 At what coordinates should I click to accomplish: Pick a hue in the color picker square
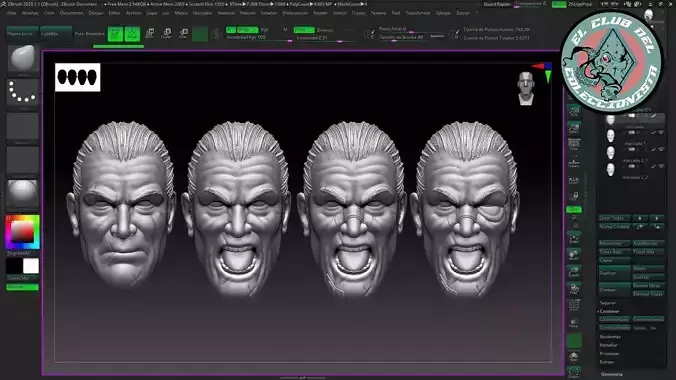[22, 232]
